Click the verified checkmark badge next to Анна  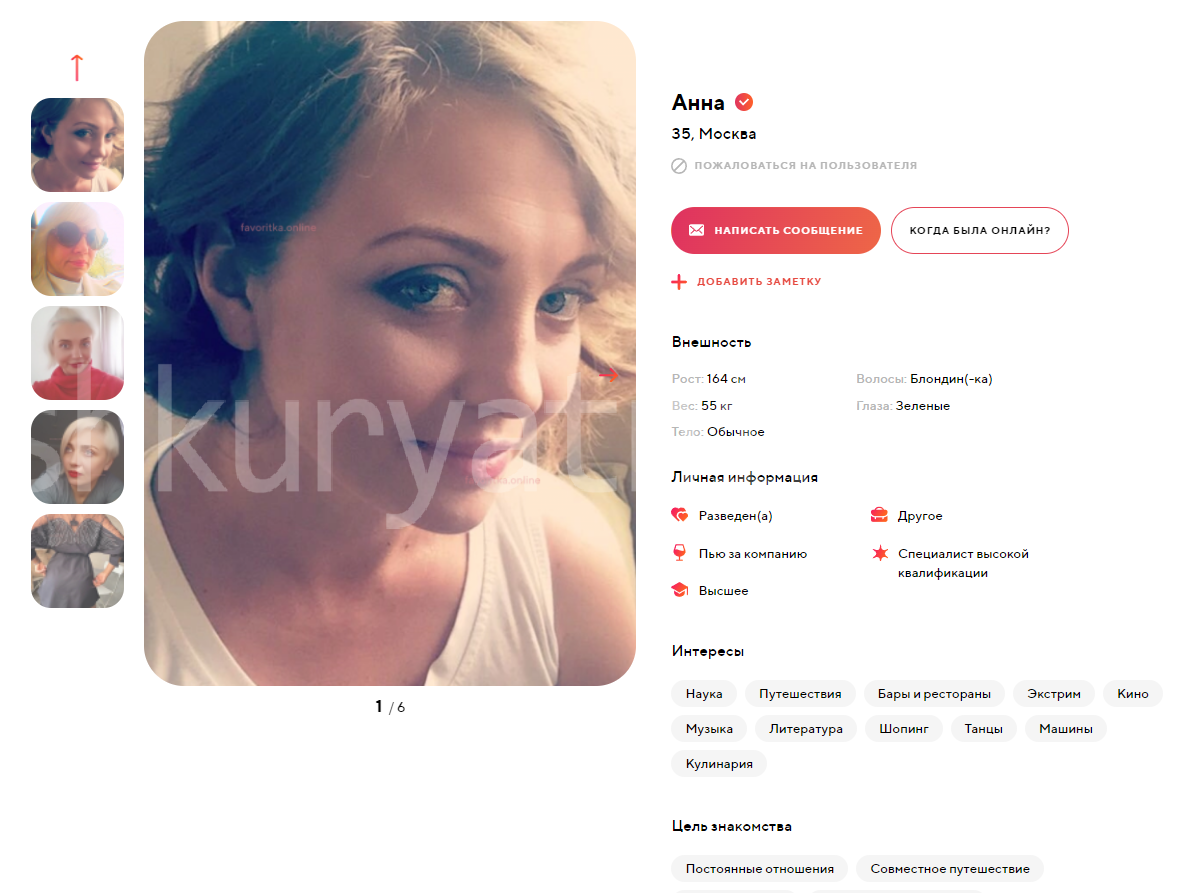(744, 101)
